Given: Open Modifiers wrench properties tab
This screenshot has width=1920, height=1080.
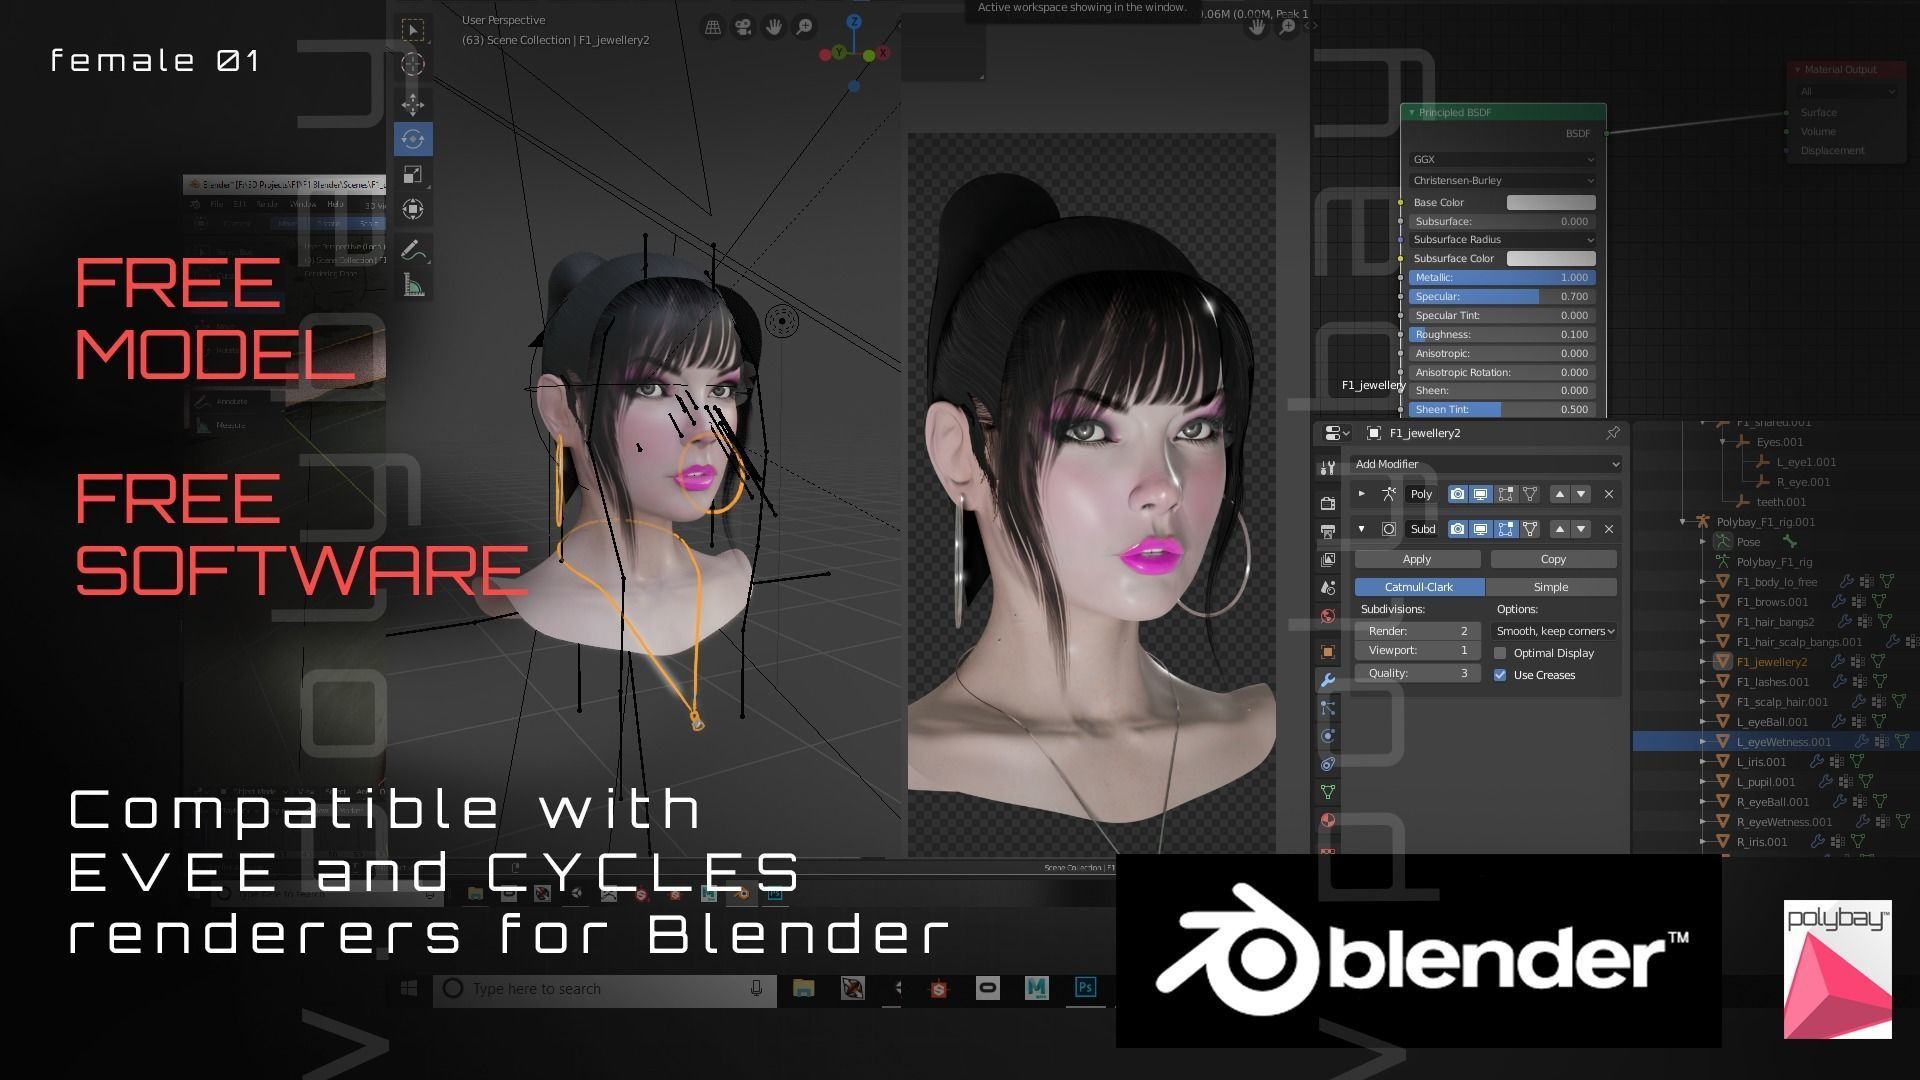Looking at the screenshot, I should (x=1328, y=680).
